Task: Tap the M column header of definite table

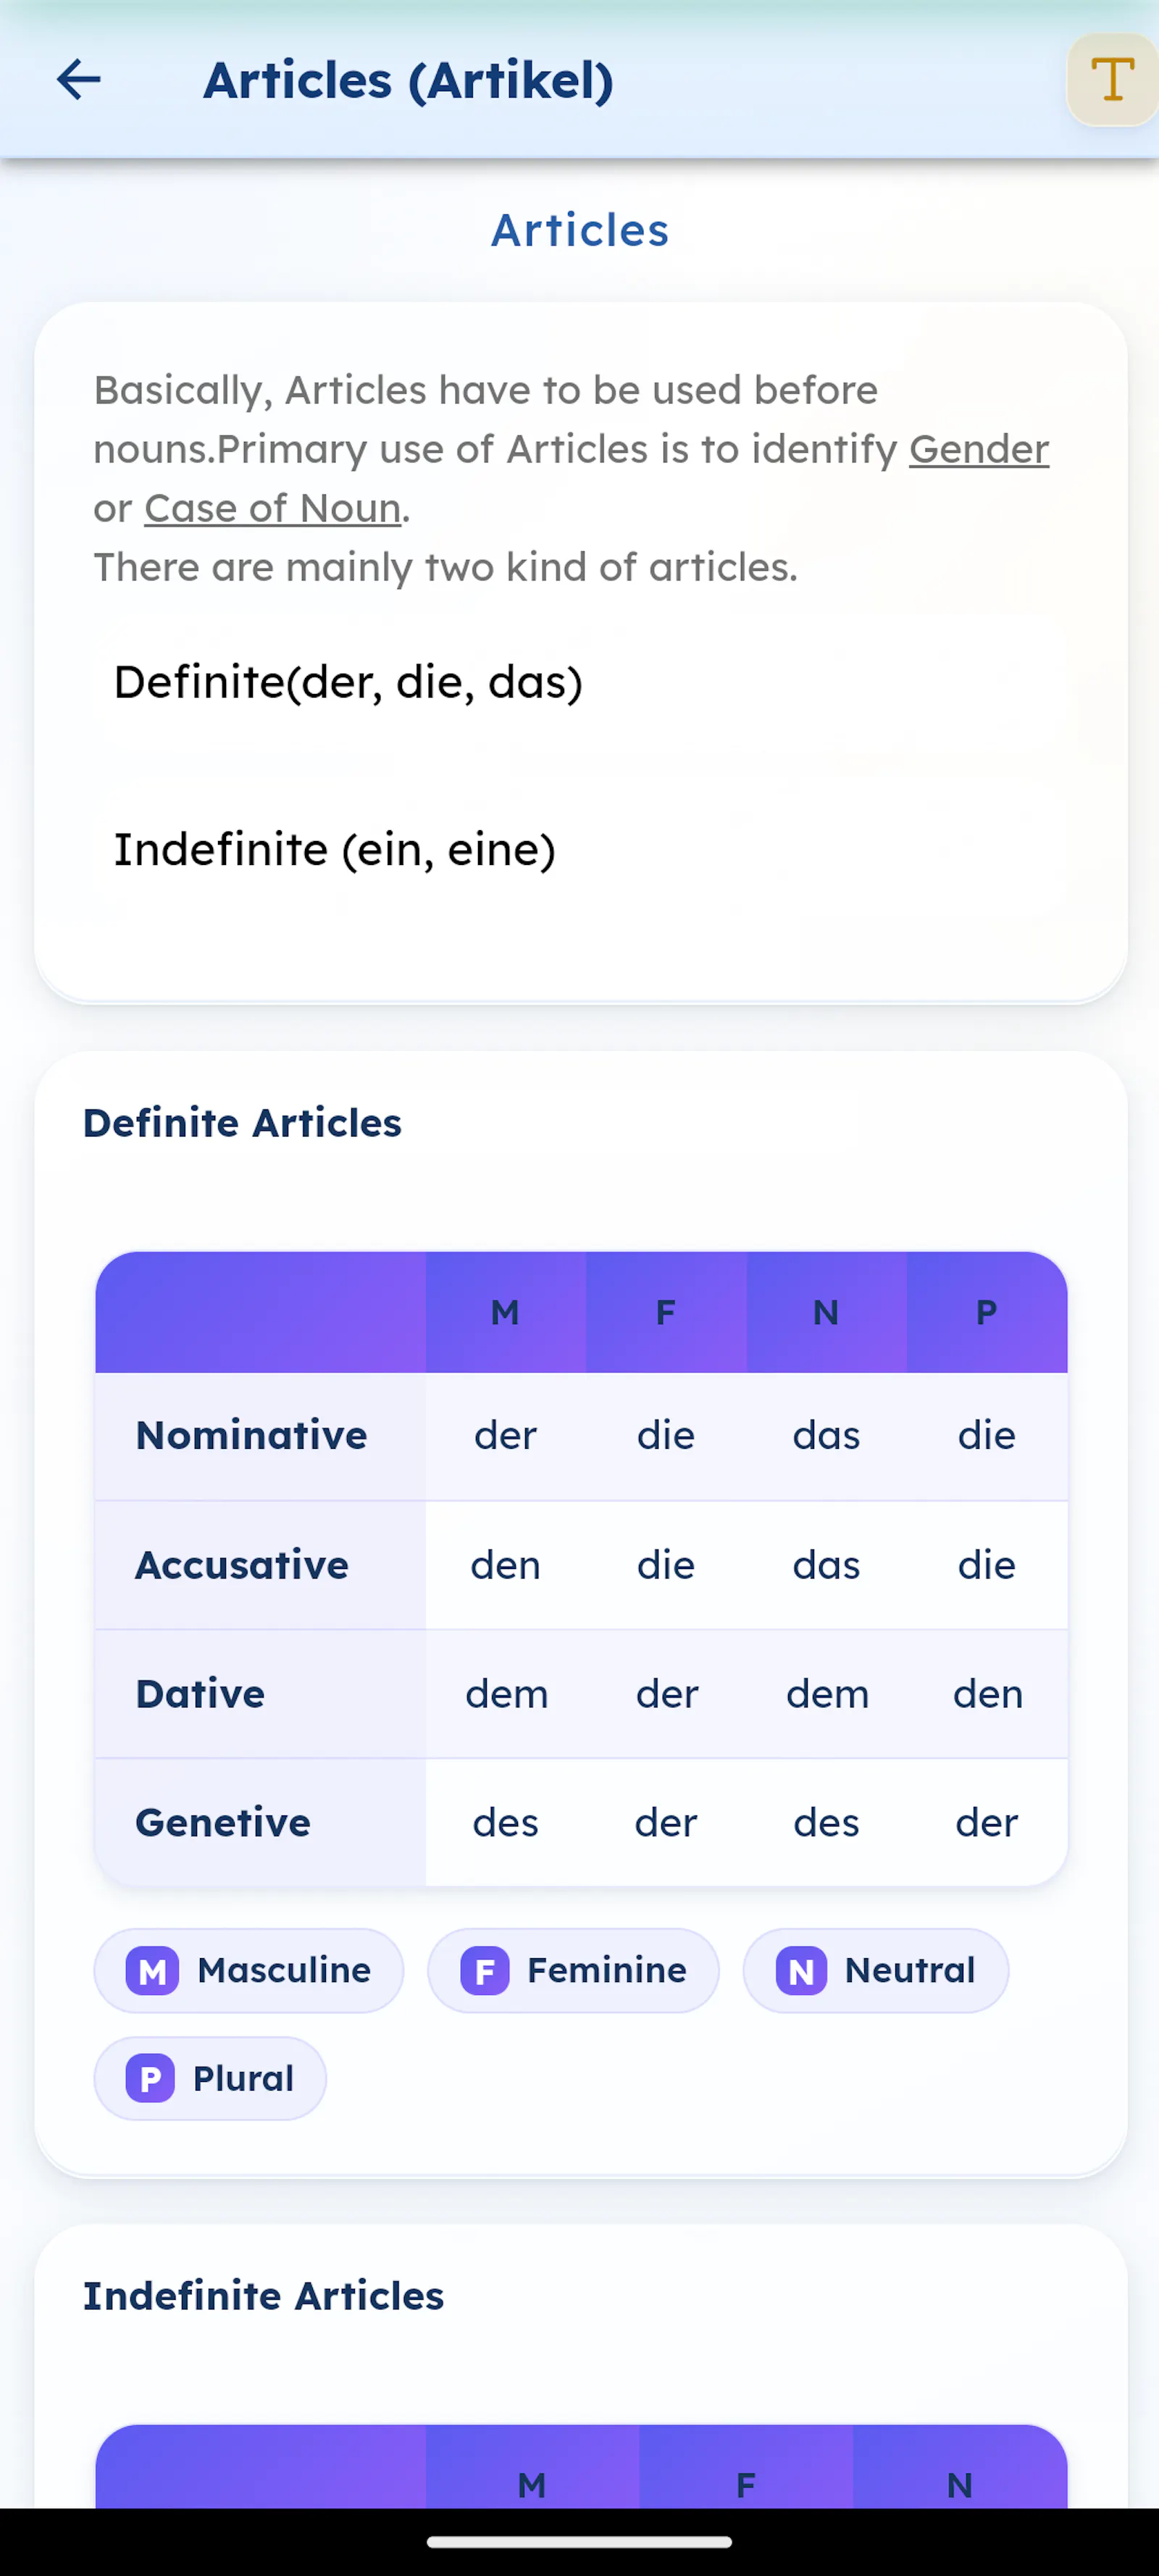Action: coord(505,1312)
